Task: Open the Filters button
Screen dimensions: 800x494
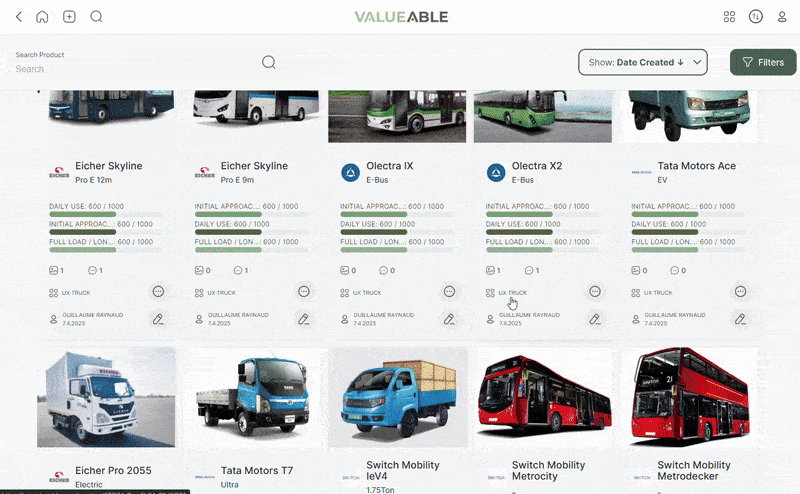Action: (762, 62)
